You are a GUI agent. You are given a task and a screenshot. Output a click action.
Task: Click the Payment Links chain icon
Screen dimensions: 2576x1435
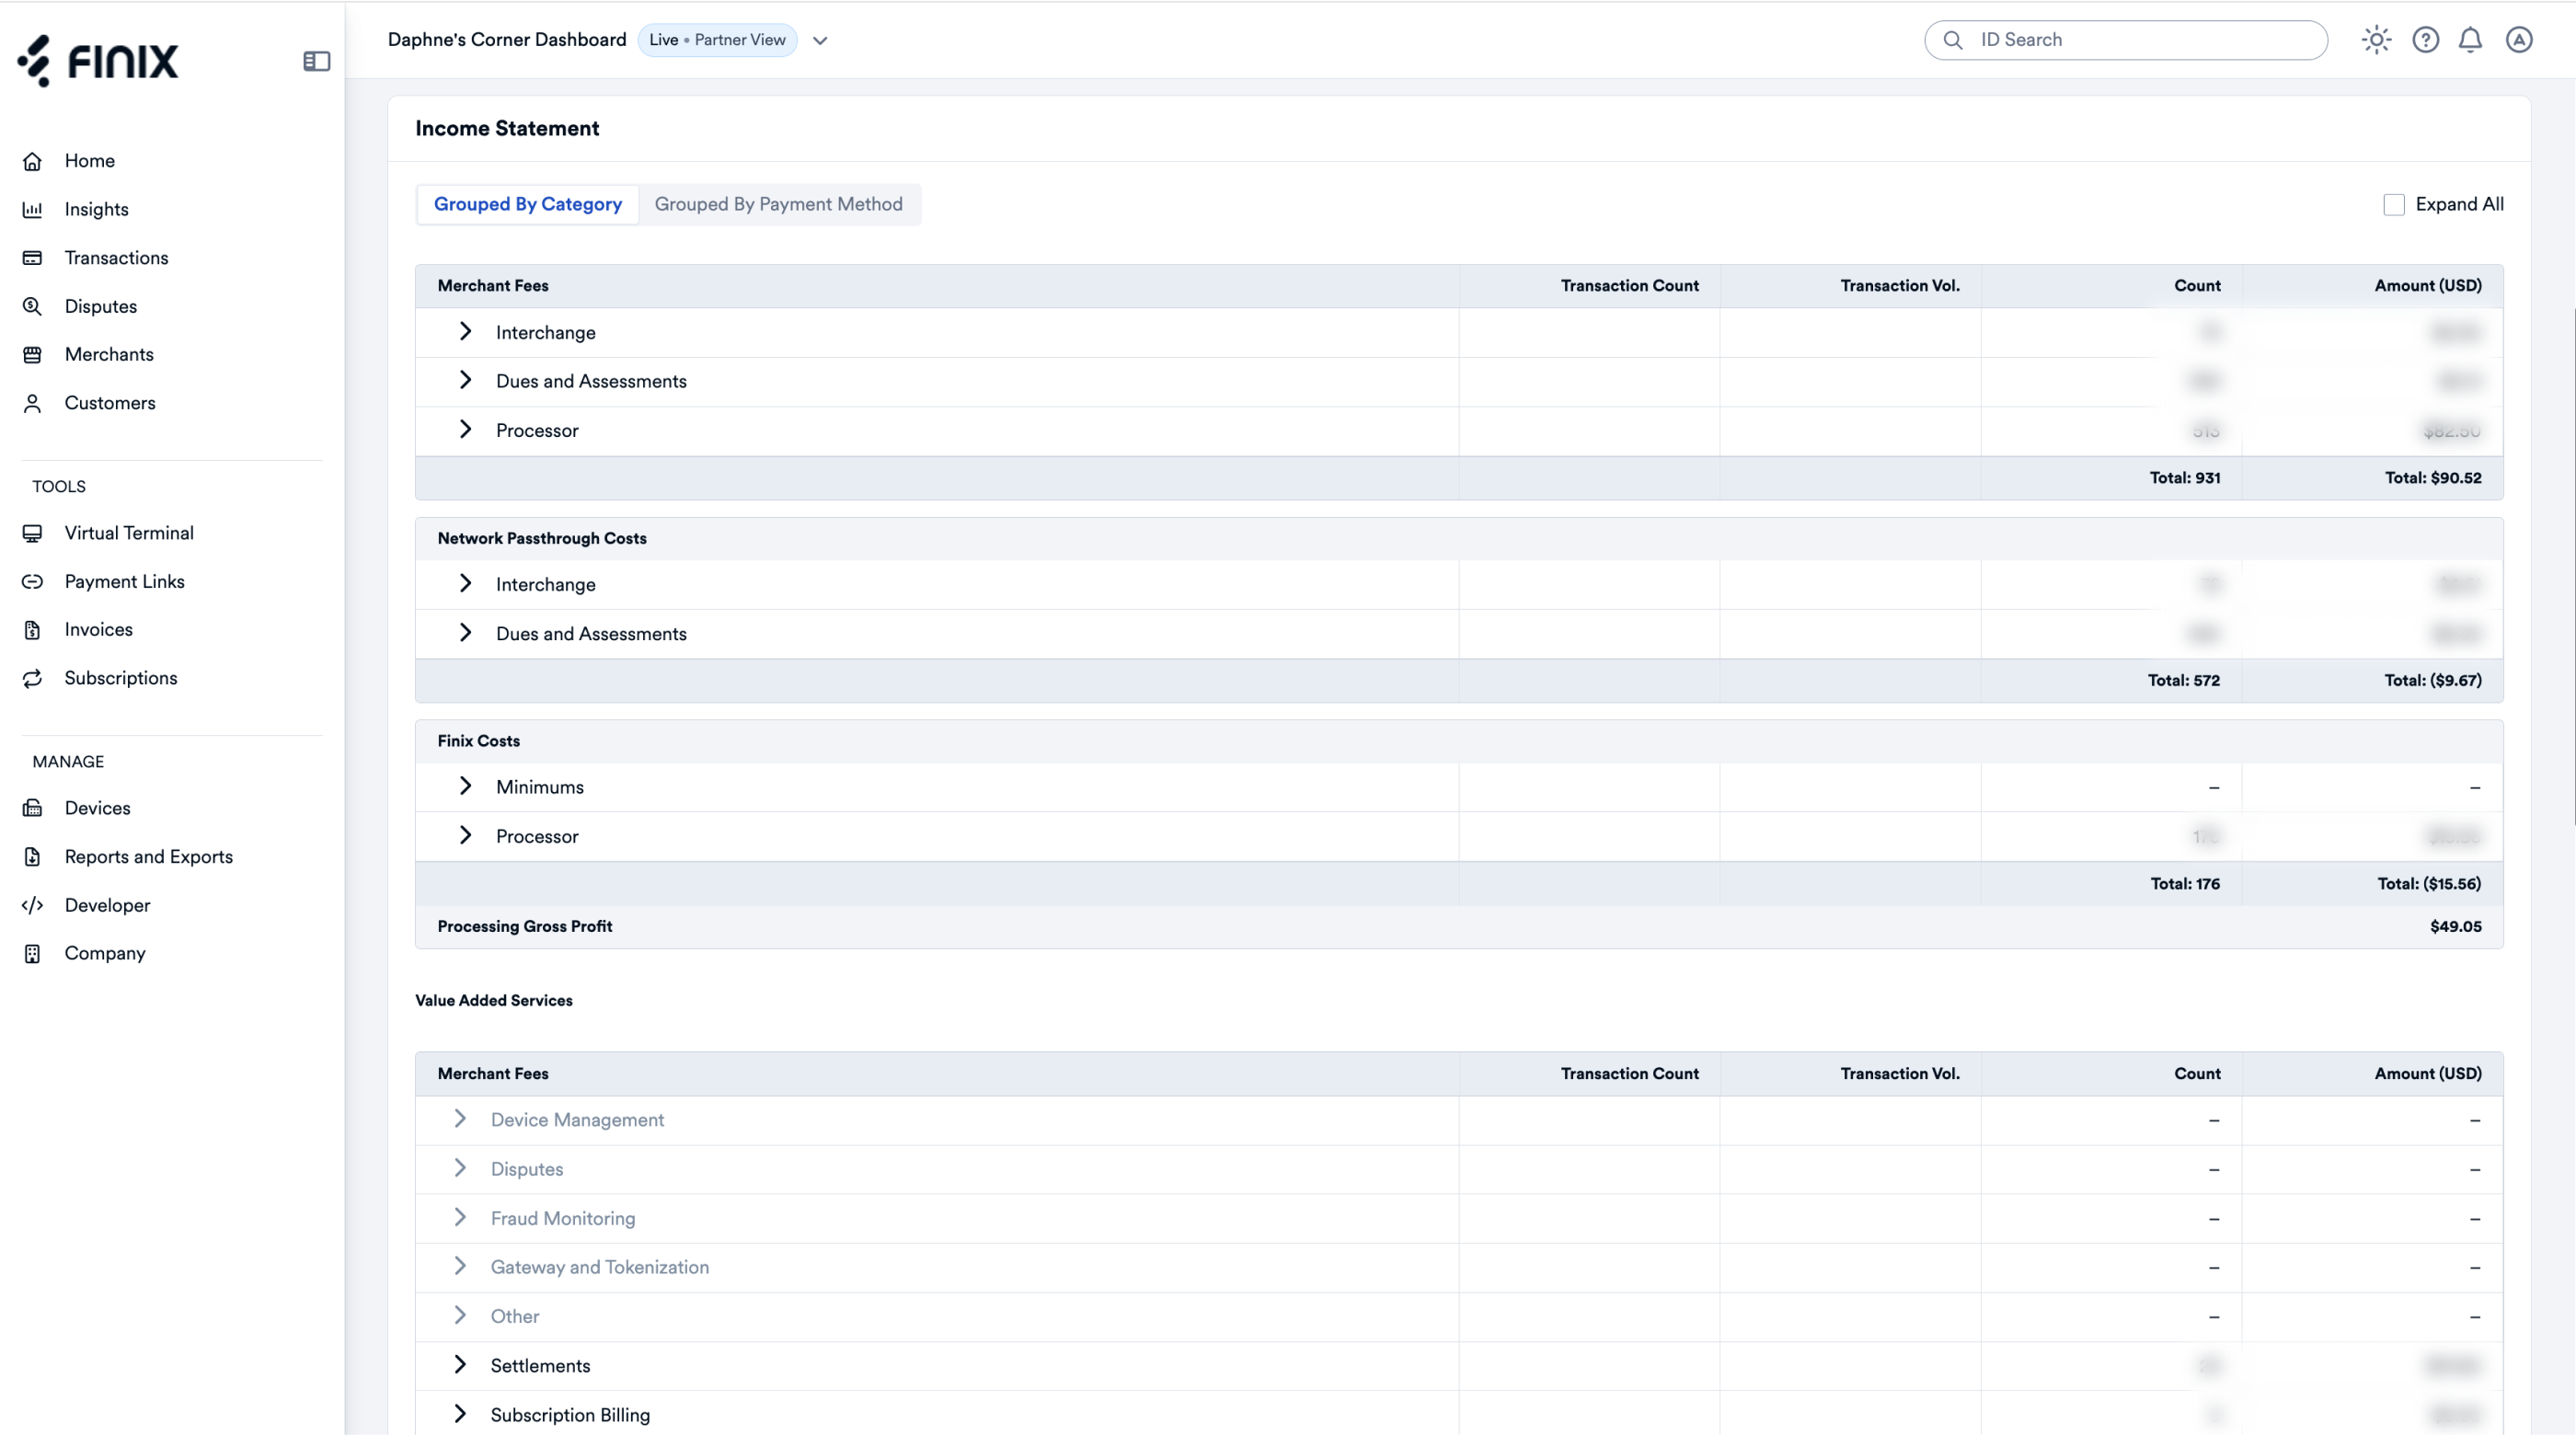(32, 582)
